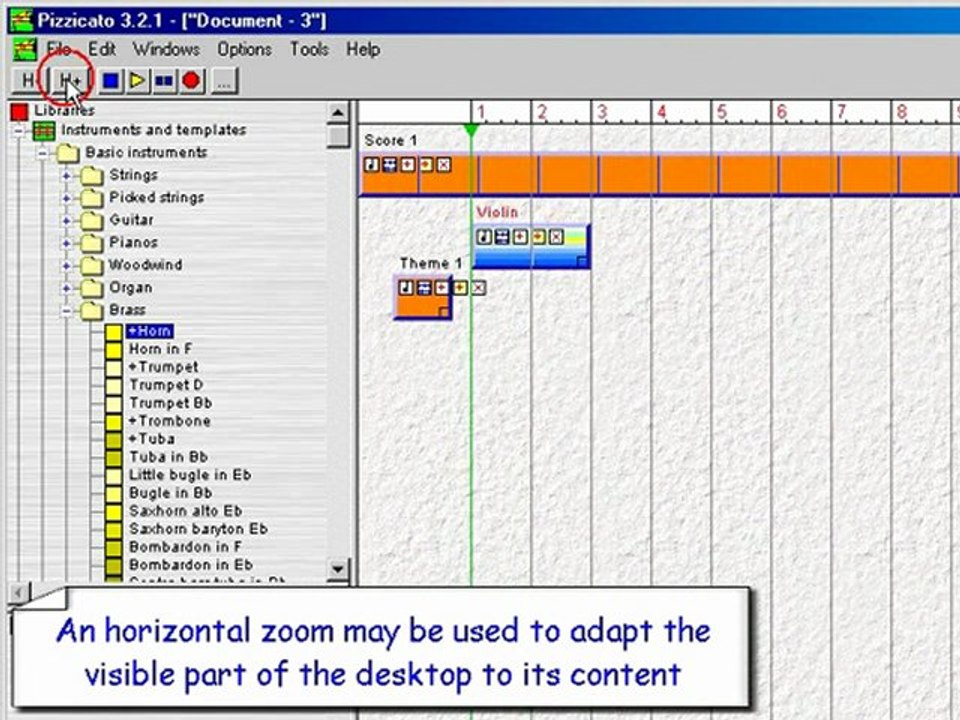This screenshot has width=960, height=720.
Task: Start recording with the red record button
Action: click(x=192, y=81)
